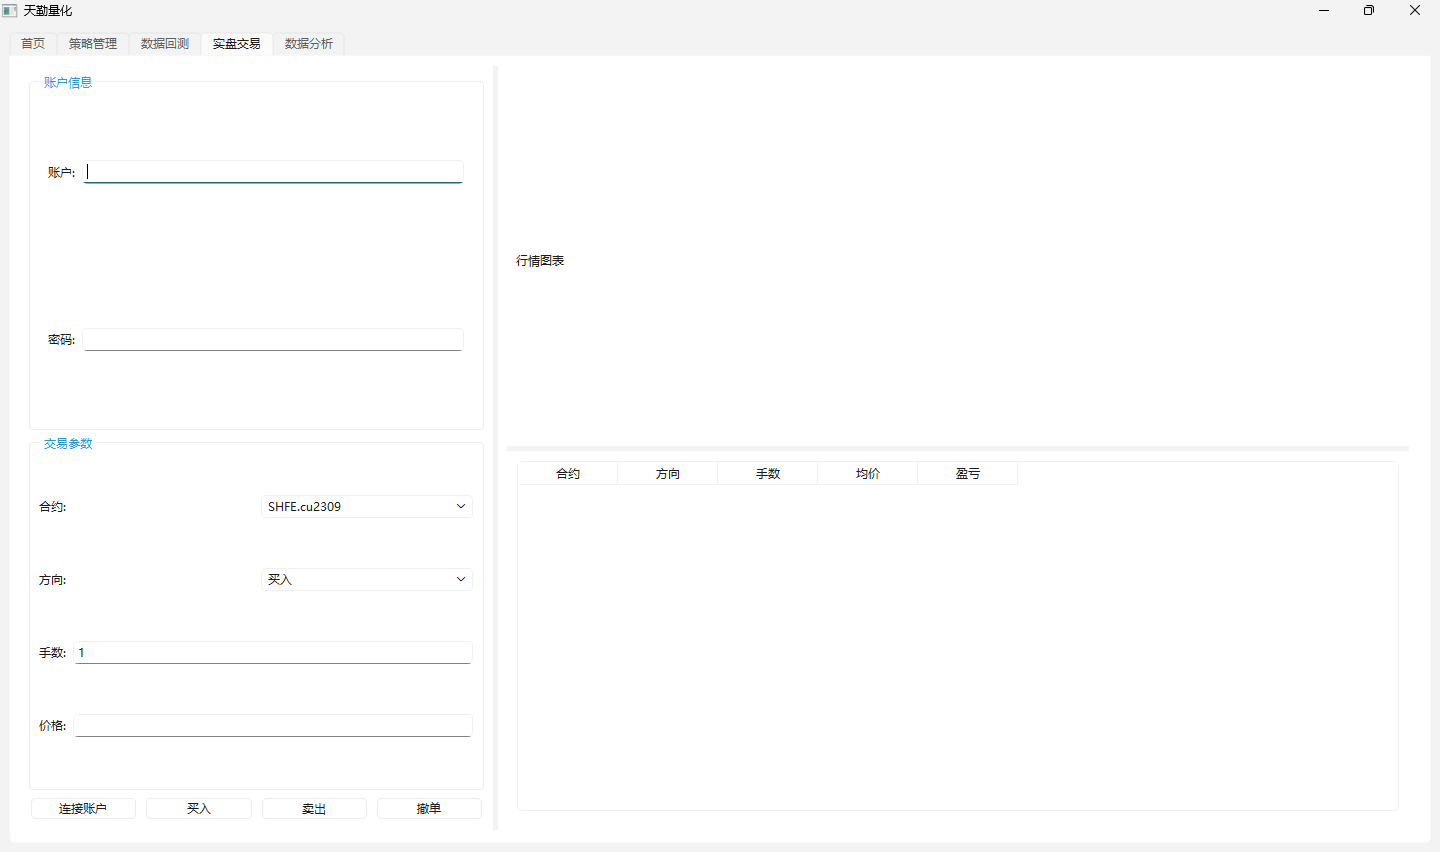Open the 首页 tab
1440x852 pixels.
point(33,44)
